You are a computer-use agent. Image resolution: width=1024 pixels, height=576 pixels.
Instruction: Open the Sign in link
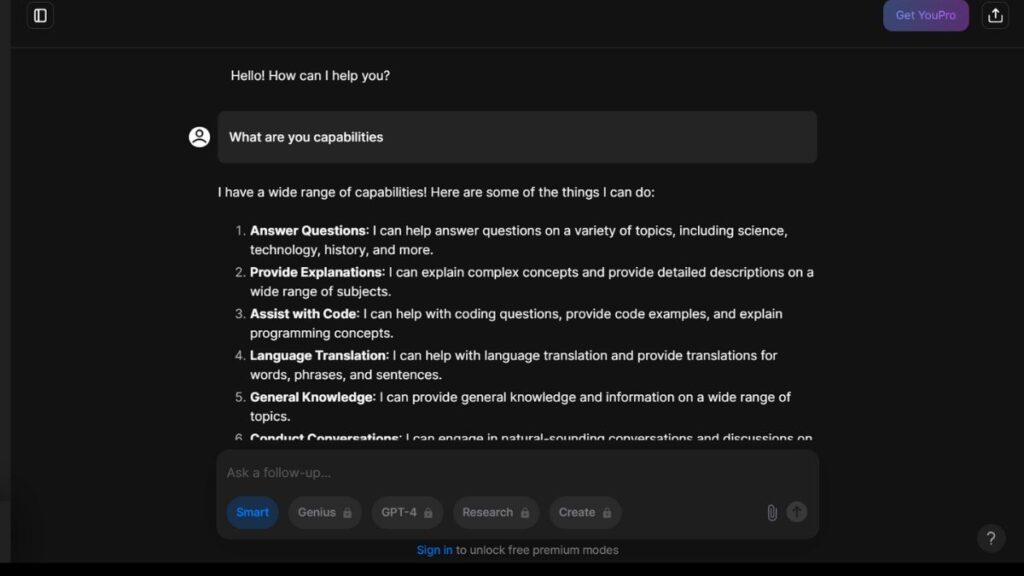(434, 550)
